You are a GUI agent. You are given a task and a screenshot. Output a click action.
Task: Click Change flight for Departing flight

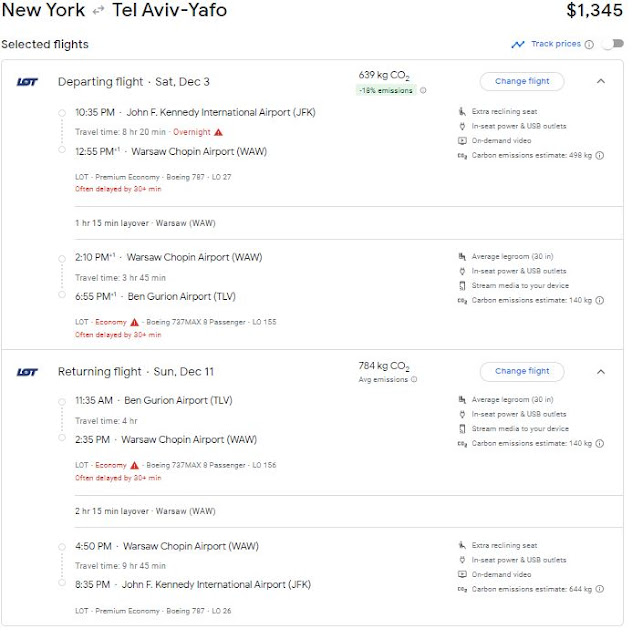pos(521,81)
